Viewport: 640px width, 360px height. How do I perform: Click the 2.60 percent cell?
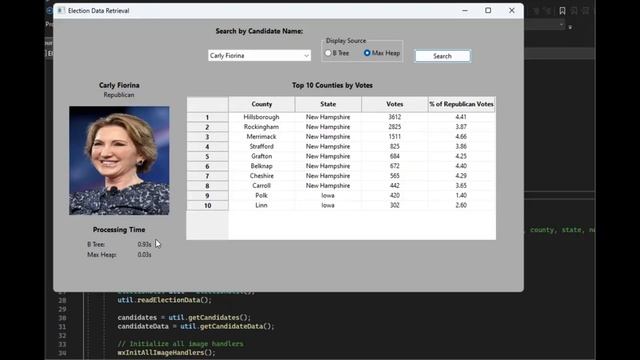462,205
